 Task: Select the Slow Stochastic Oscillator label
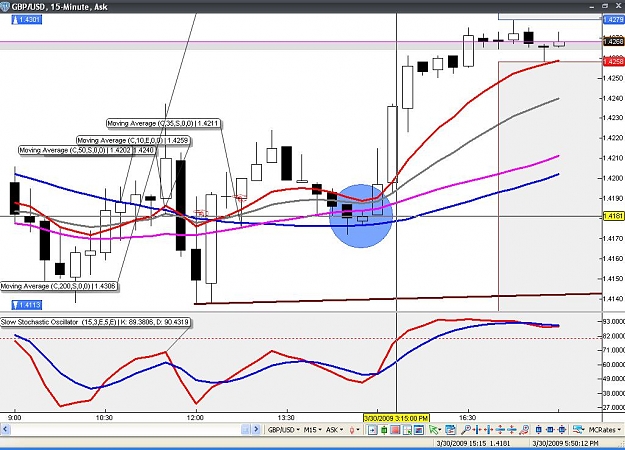[95, 322]
